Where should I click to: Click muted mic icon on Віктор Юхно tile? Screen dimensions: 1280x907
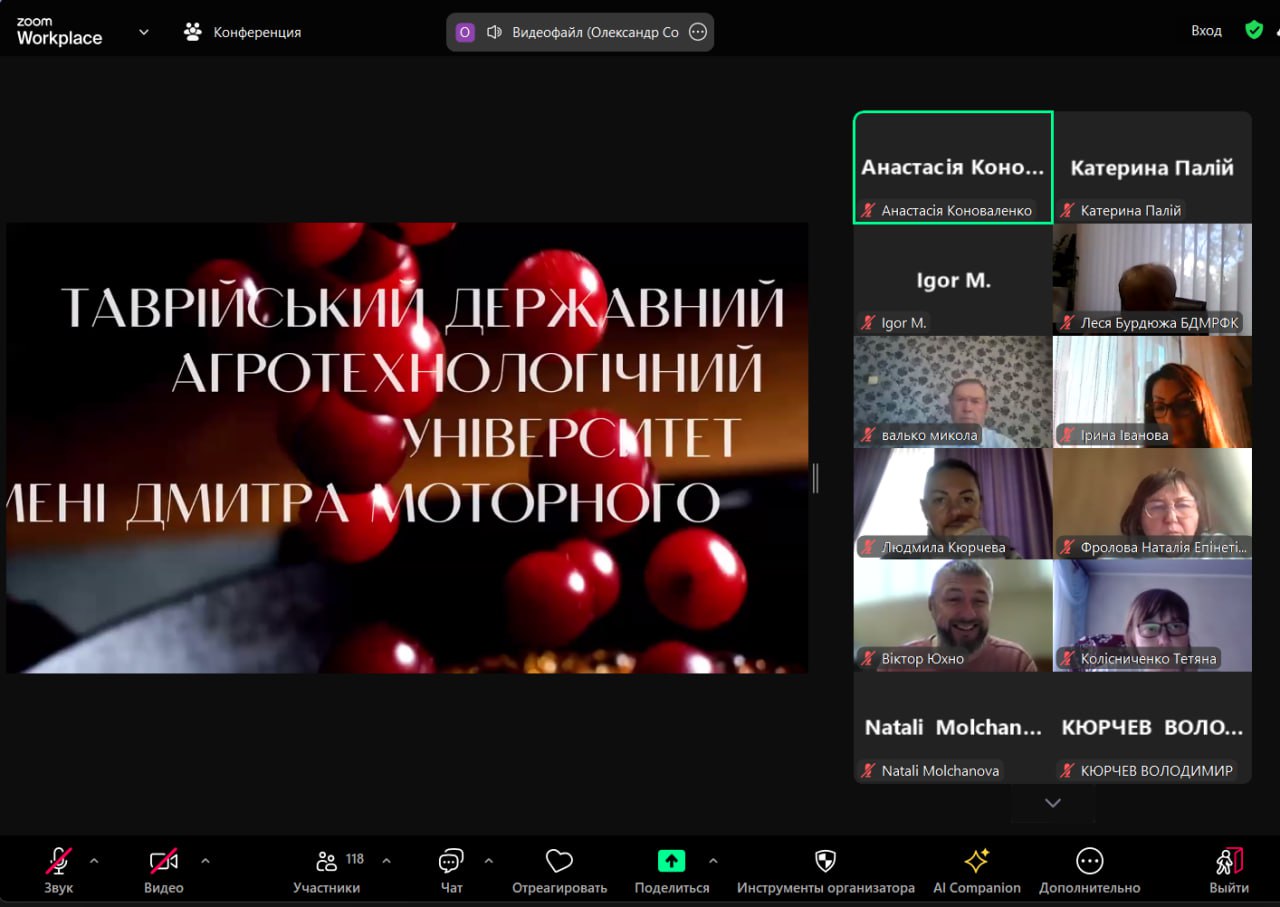click(868, 659)
